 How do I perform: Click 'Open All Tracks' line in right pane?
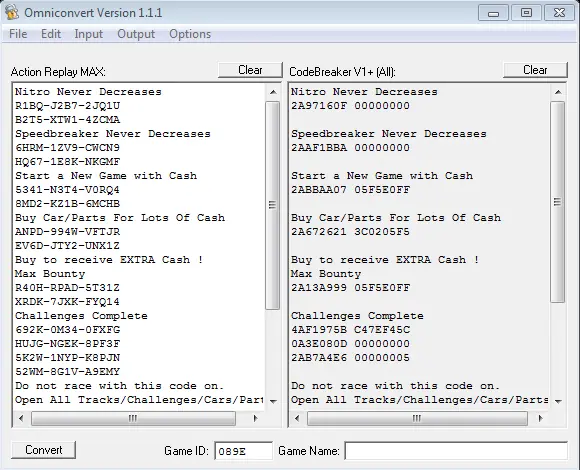tap(419, 400)
